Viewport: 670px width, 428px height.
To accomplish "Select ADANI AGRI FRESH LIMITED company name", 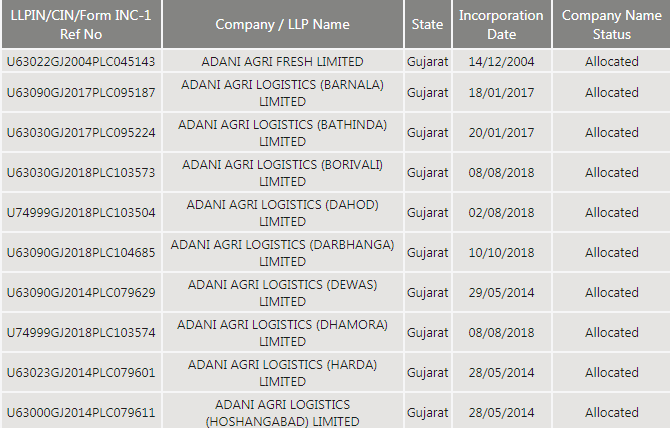I will [x=282, y=61].
